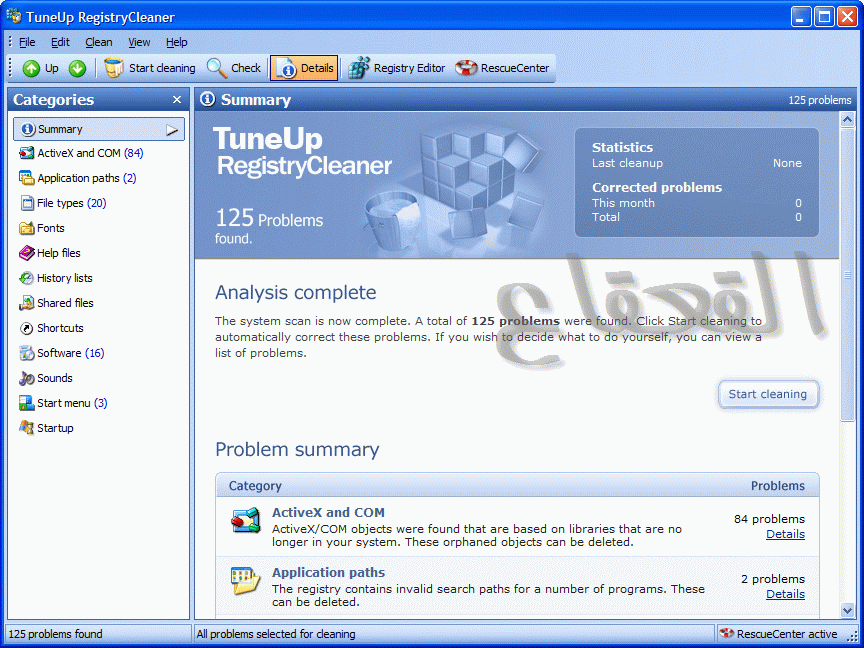The height and width of the screenshot is (648, 864).
Task: Open the Edit menu
Action: pos(60,42)
